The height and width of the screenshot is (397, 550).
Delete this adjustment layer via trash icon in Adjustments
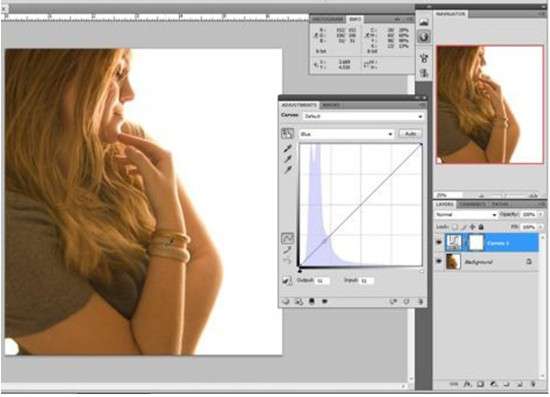pos(420,301)
